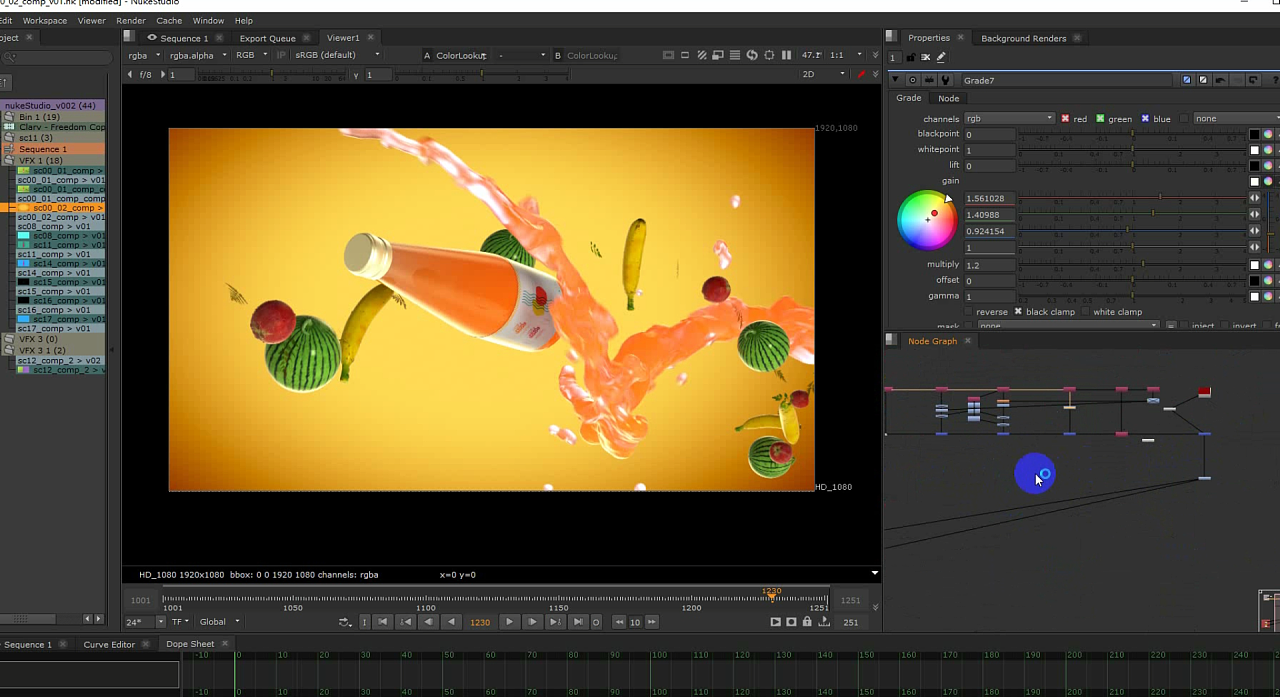Click the lock icon in Properties toolbar
This screenshot has height=697, width=1280.
[910, 58]
